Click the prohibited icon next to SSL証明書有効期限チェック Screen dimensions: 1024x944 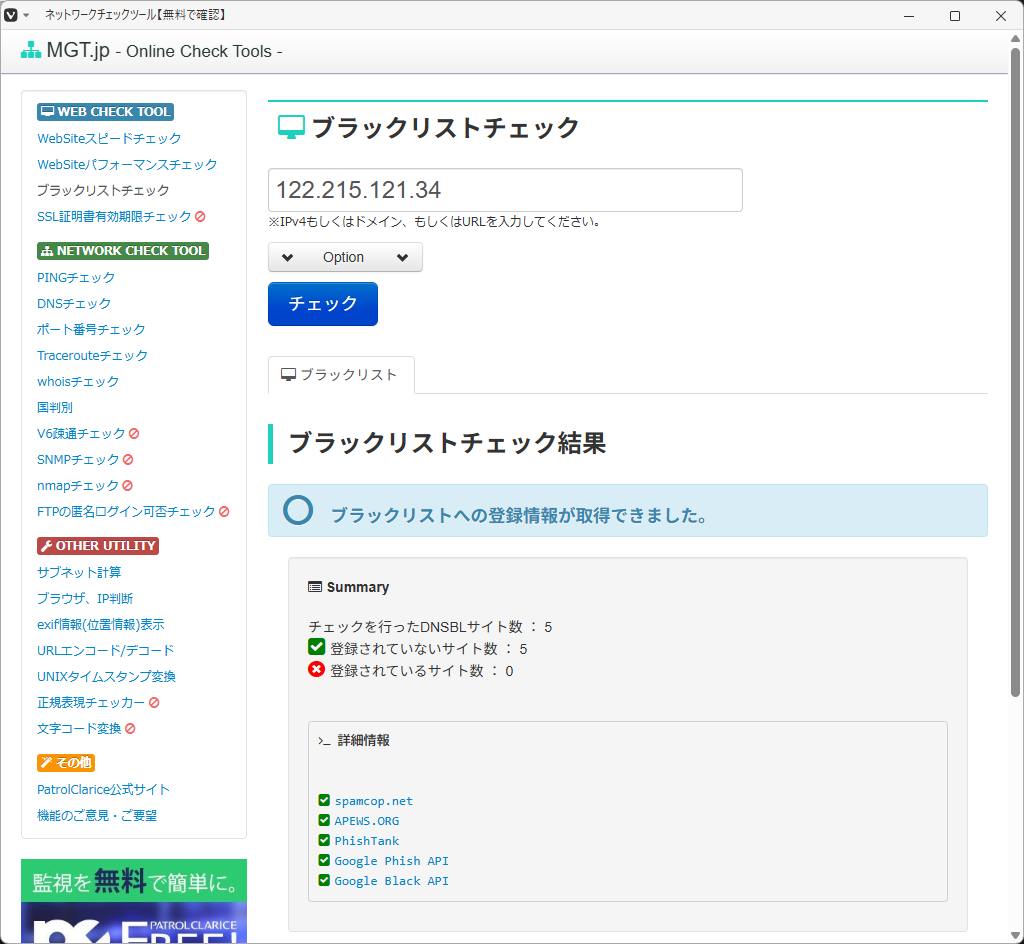pyautogui.click(x=200, y=217)
